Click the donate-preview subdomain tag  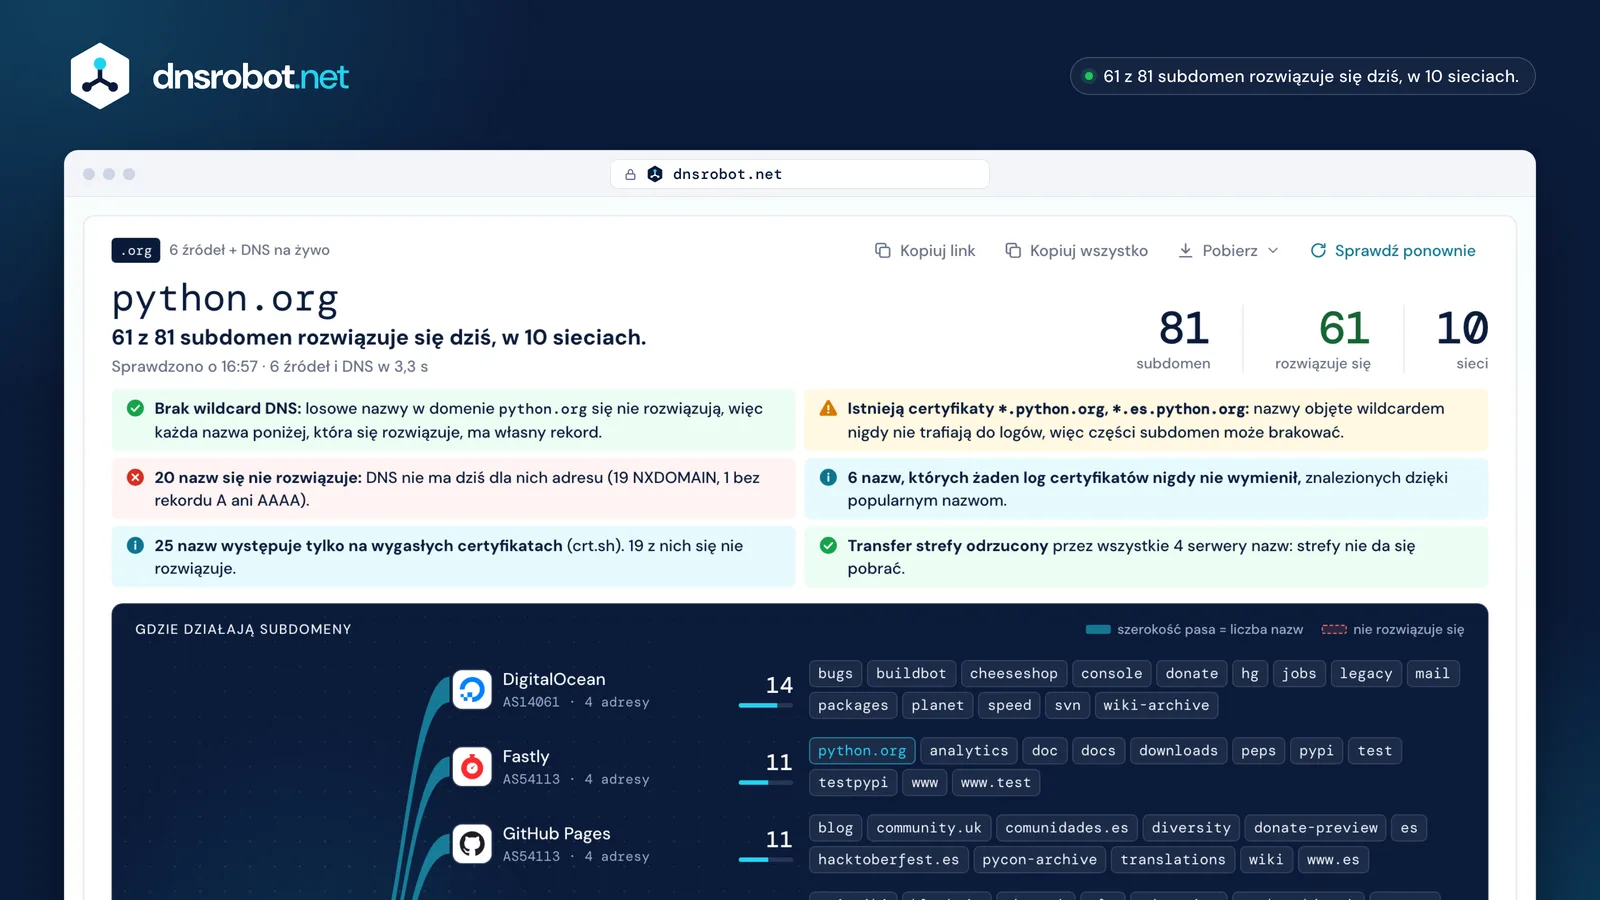click(1316, 828)
